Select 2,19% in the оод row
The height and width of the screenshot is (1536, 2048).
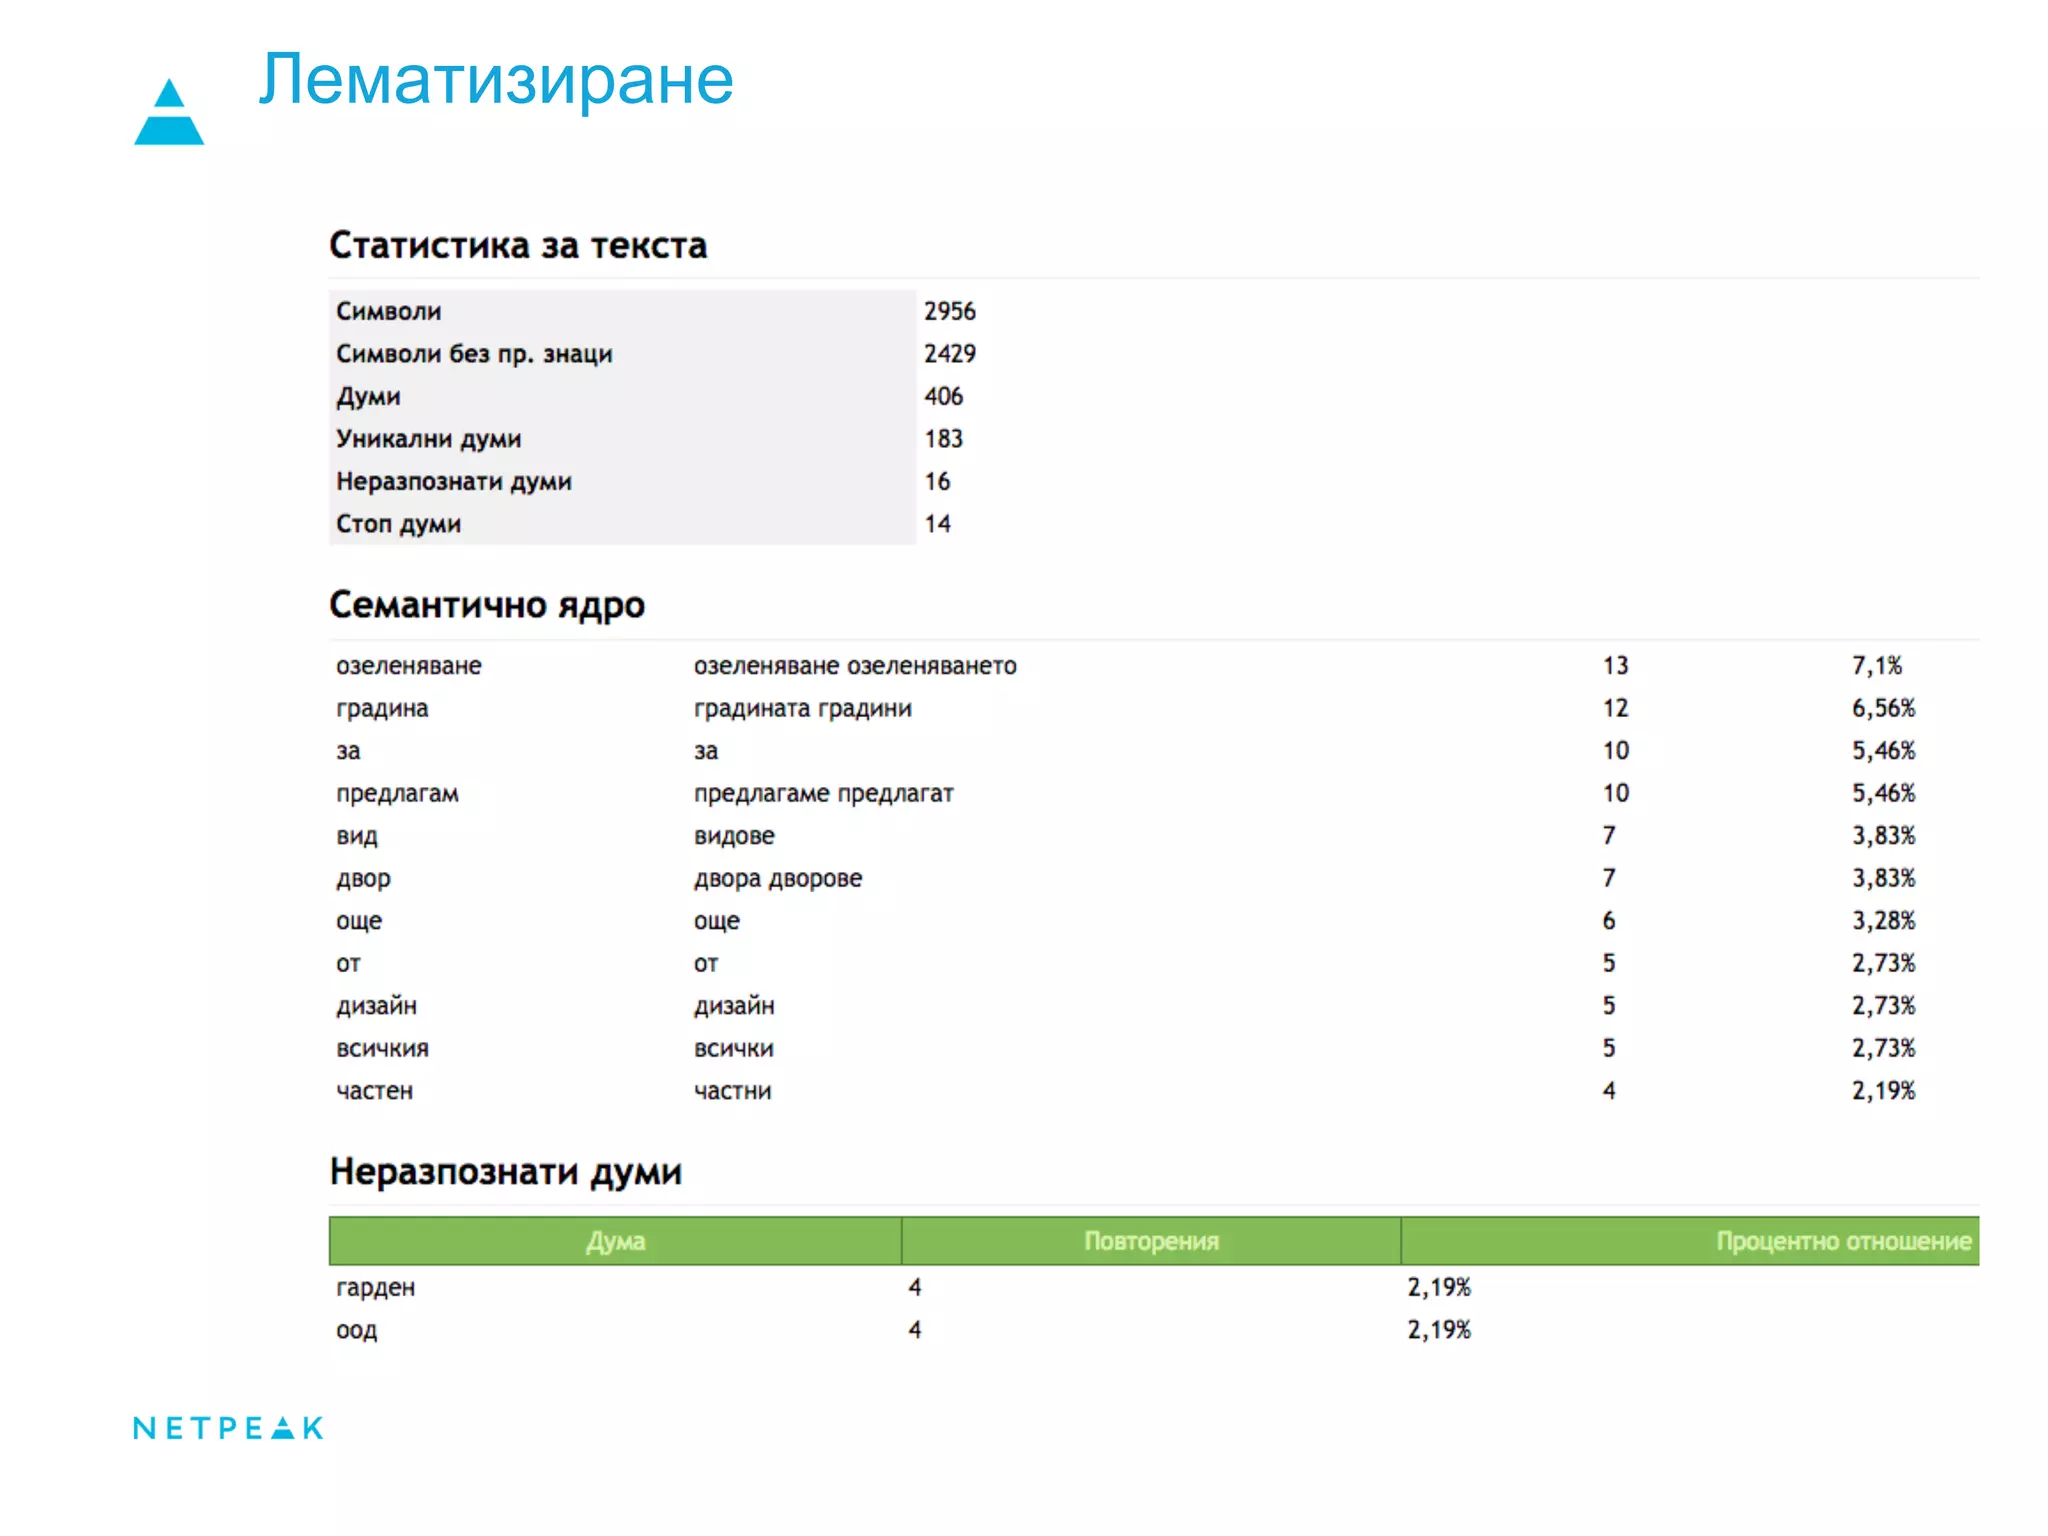point(1439,1330)
